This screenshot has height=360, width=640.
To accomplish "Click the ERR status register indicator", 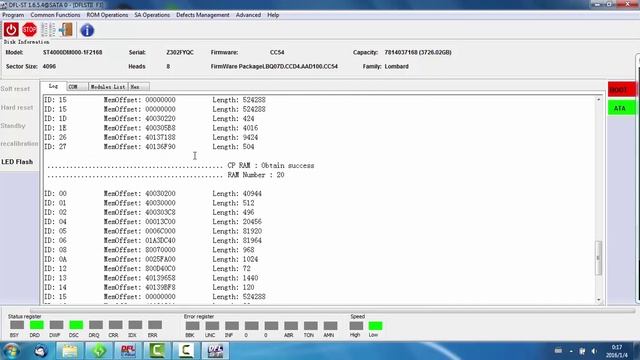I will pyautogui.click(x=155, y=325).
